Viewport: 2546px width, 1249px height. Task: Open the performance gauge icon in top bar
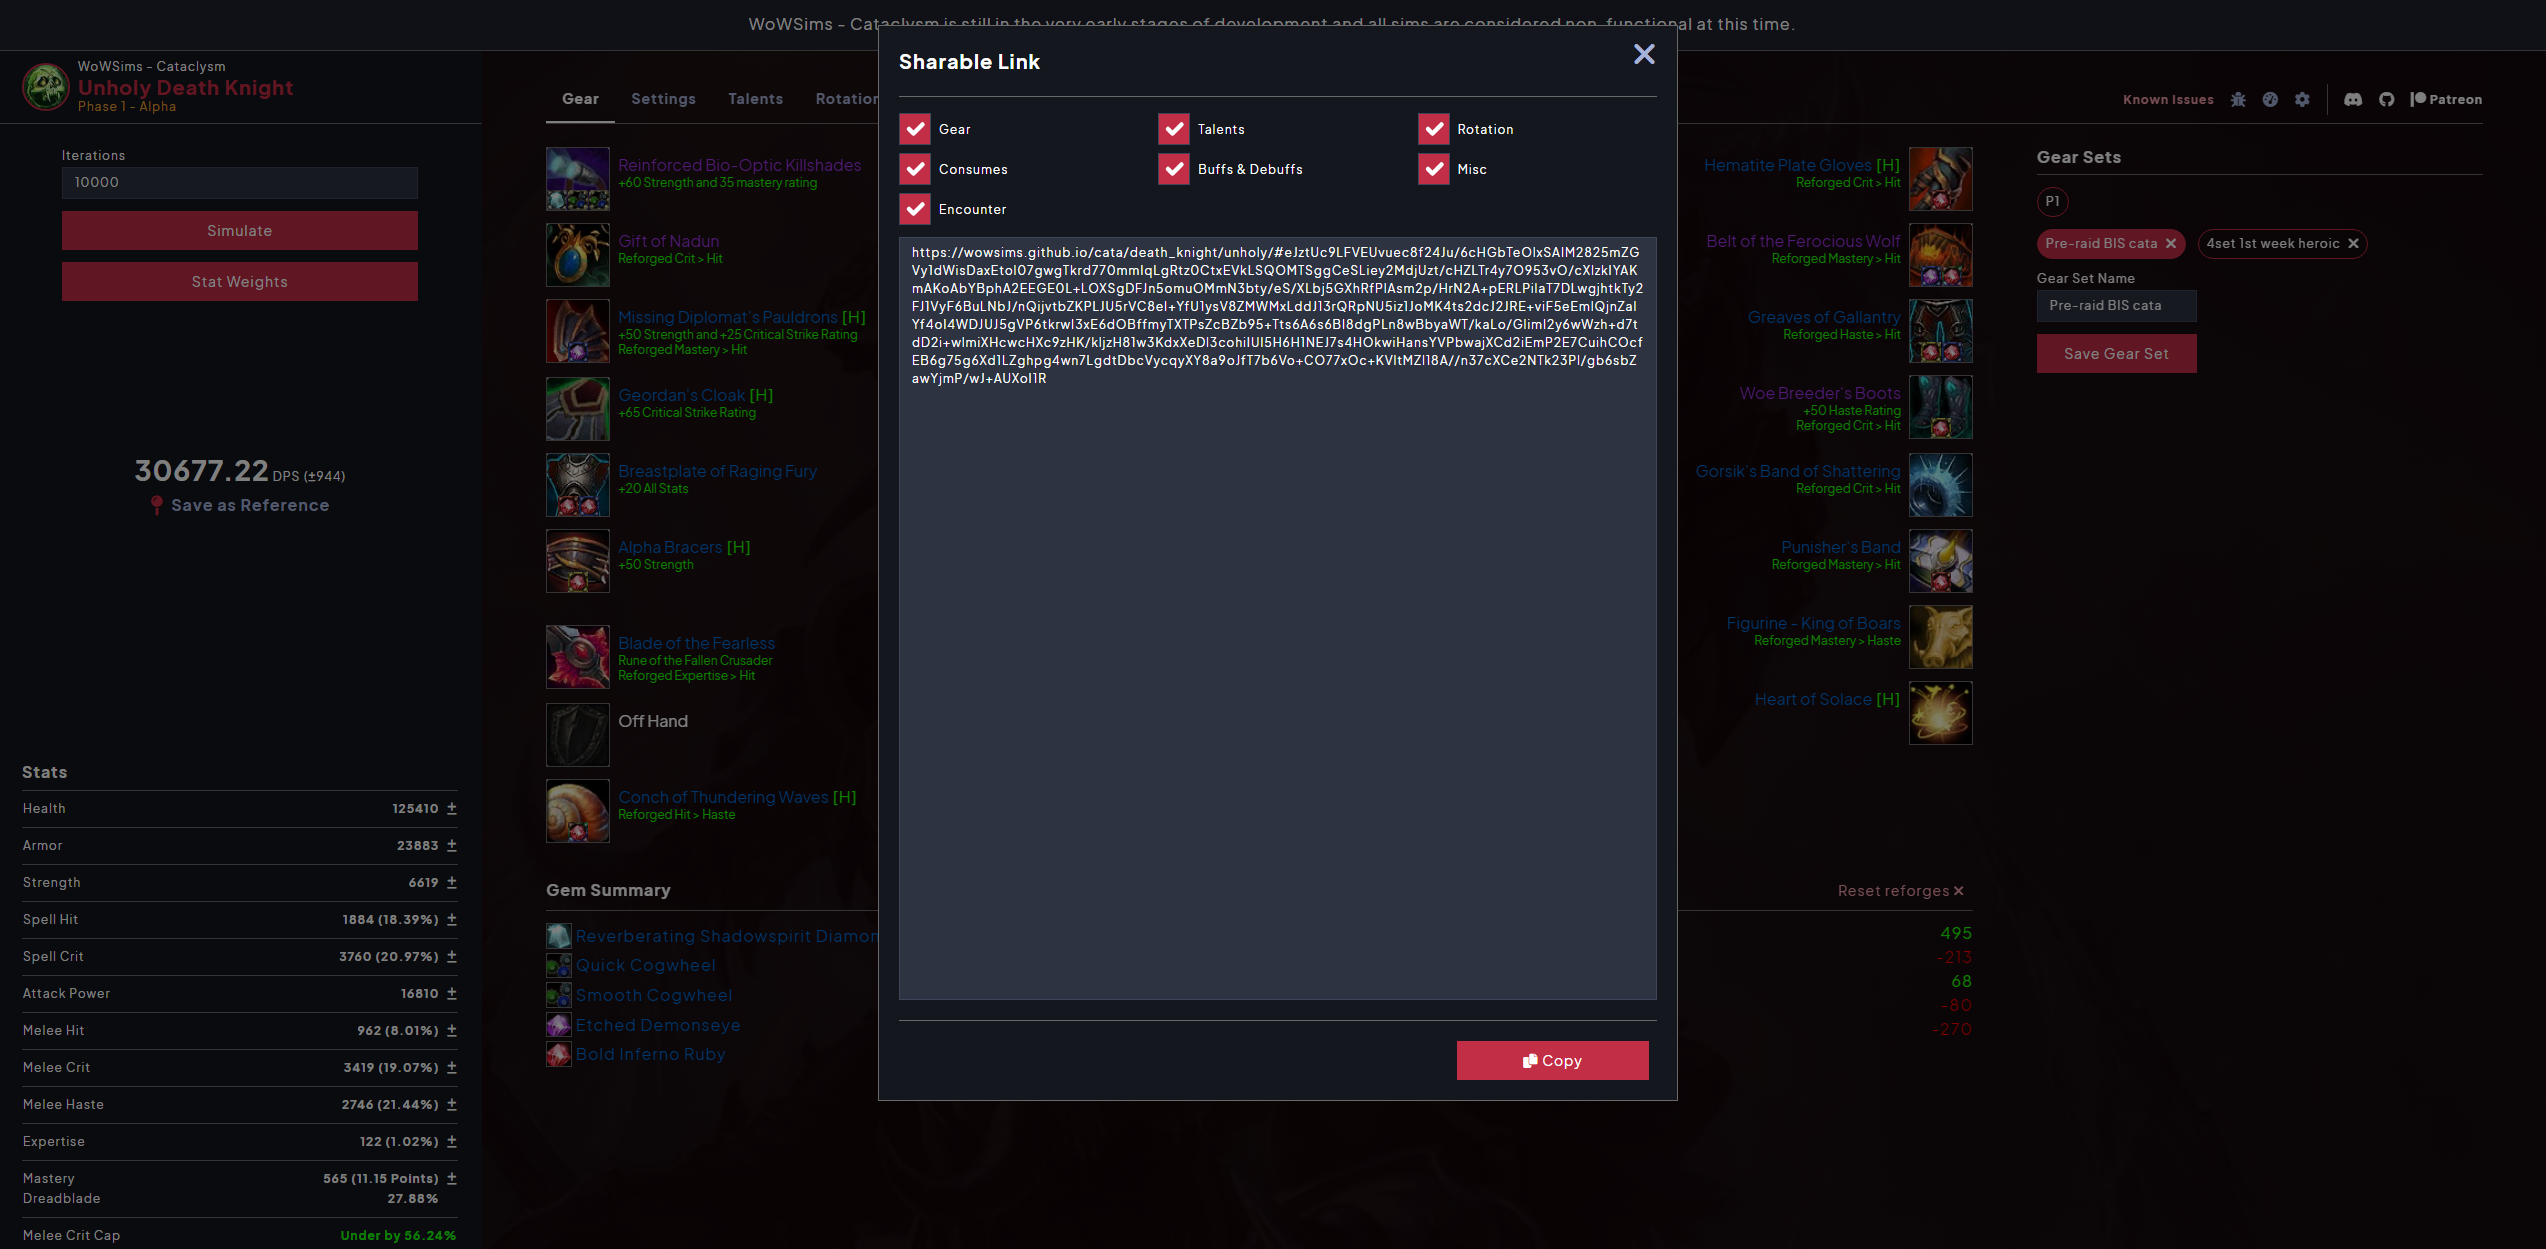[2270, 99]
